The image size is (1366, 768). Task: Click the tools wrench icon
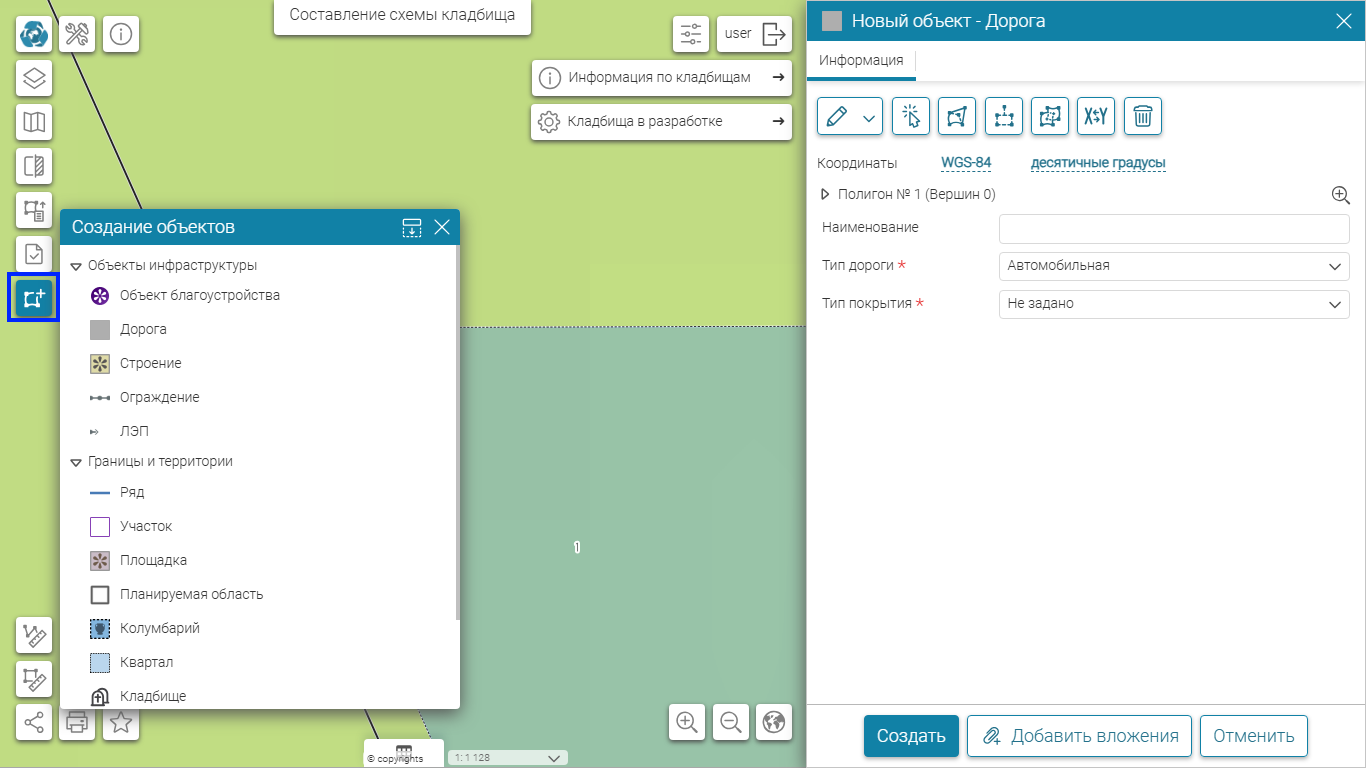coord(78,34)
